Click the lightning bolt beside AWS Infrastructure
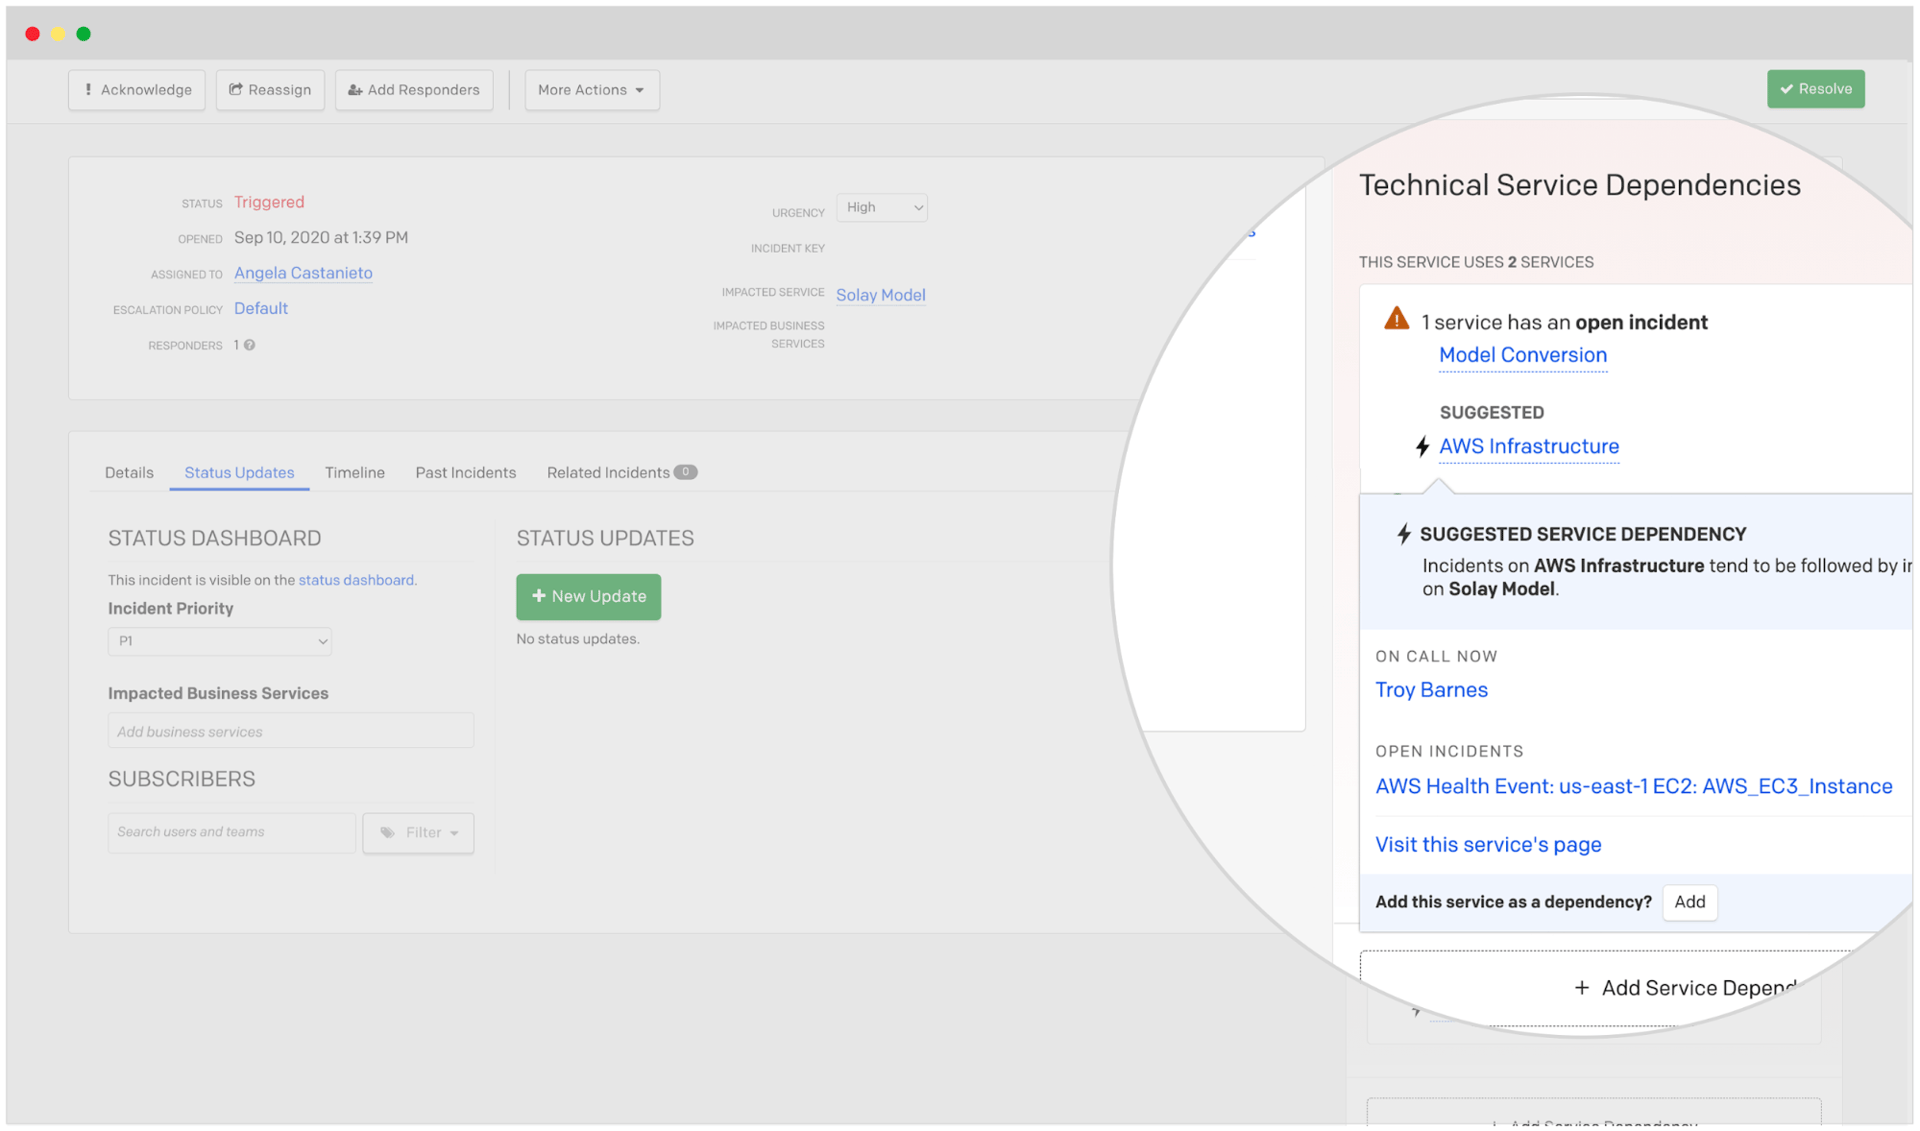Image resolution: width=1920 pixels, height=1131 pixels. 1422,447
